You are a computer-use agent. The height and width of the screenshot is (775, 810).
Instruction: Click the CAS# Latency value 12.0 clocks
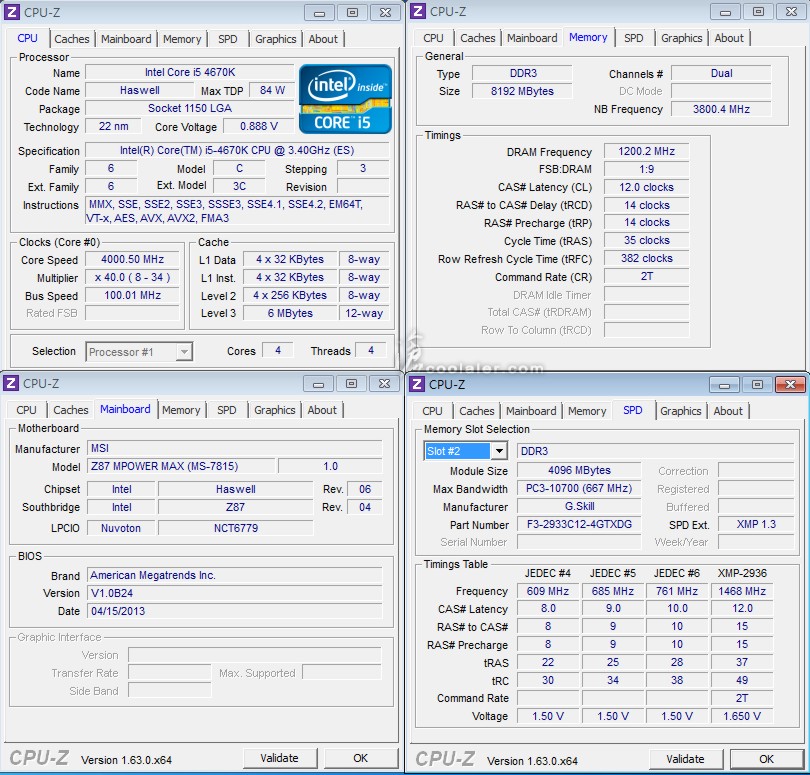(646, 187)
